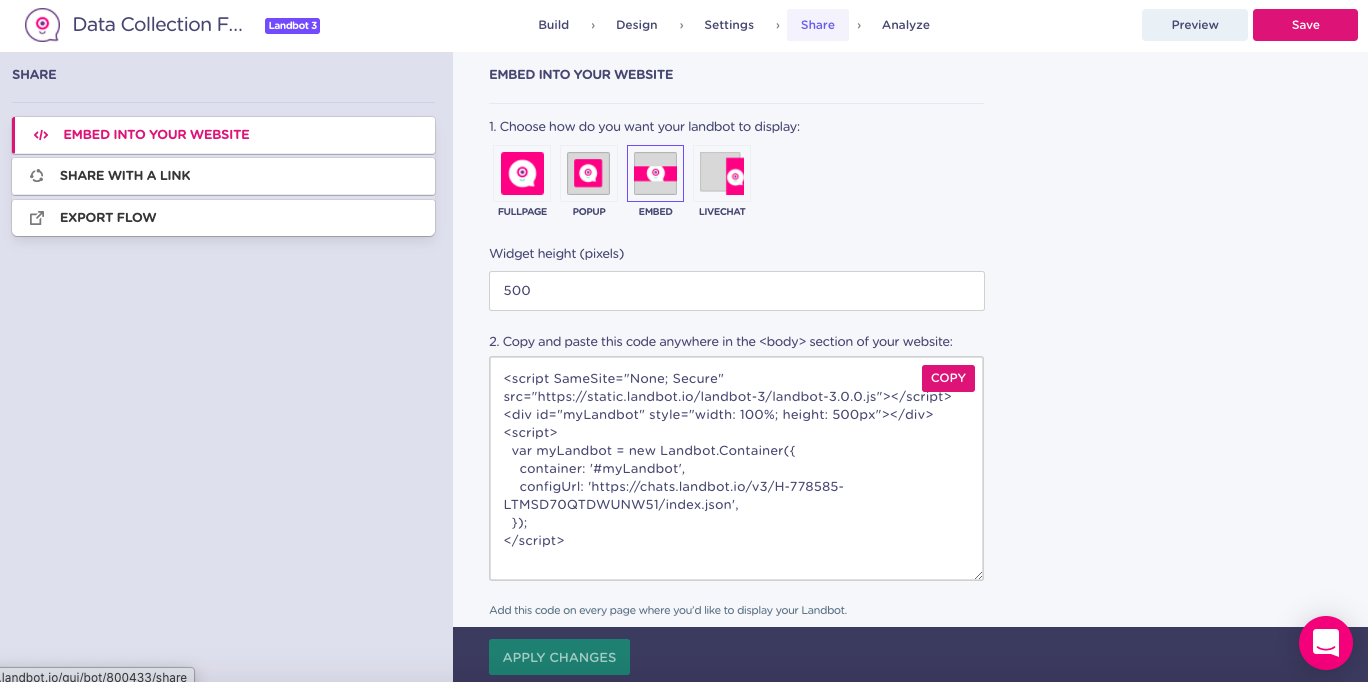Click the Data Collection bot title

158,25
